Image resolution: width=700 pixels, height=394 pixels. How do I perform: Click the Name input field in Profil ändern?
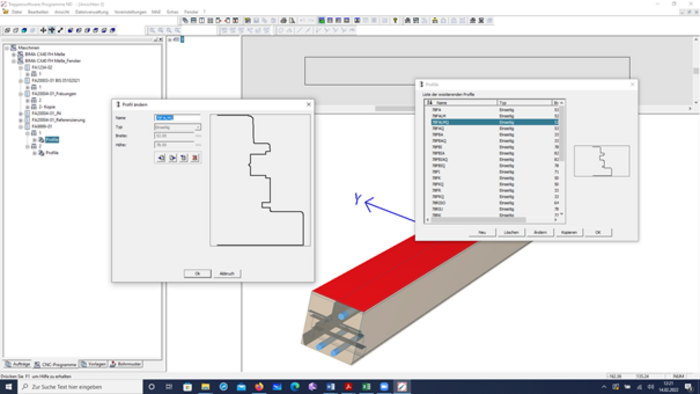point(177,118)
